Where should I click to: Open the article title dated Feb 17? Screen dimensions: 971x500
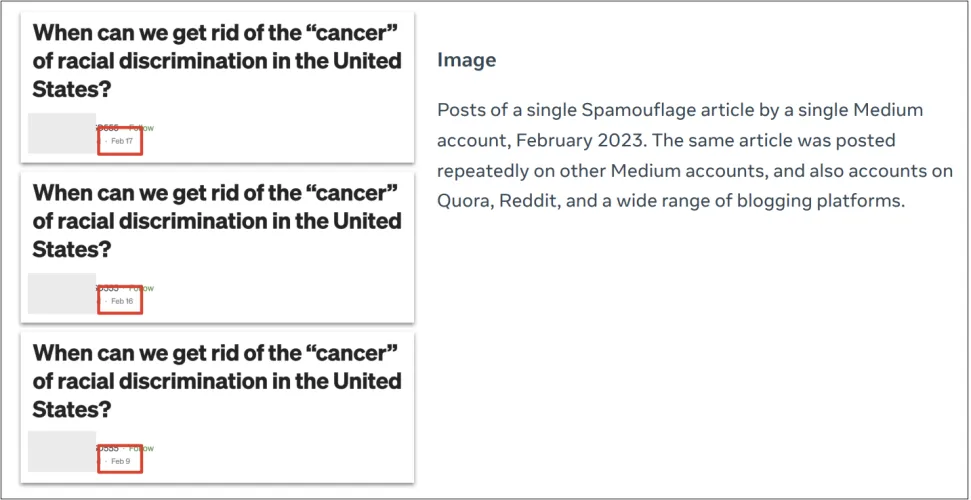coord(217,60)
